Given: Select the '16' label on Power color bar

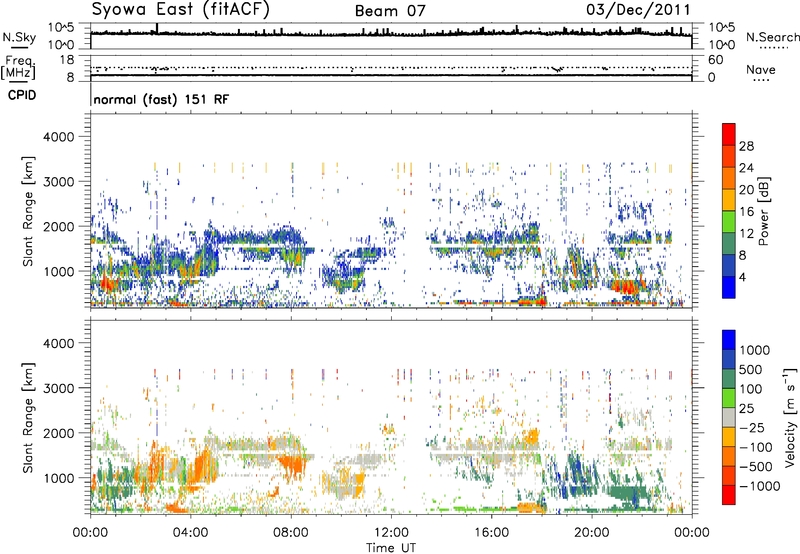Looking at the screenshot, I should [x=746, y=212].
